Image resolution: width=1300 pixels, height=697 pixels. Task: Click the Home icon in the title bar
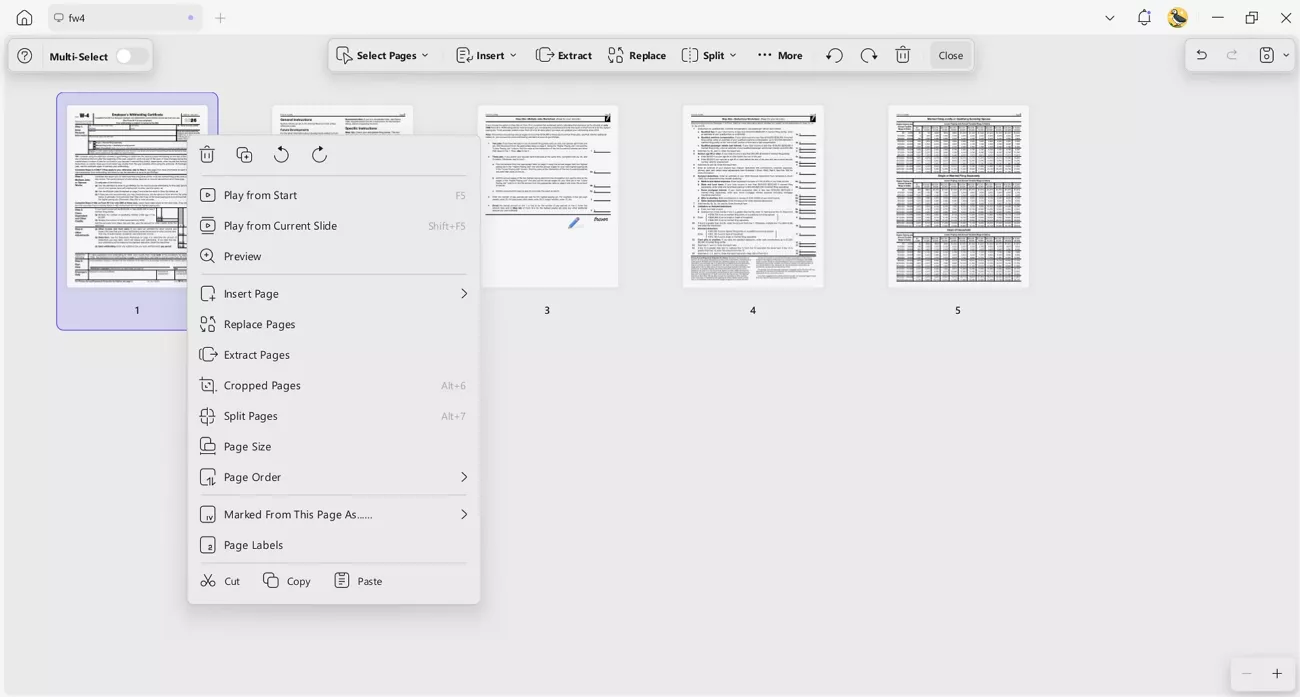click(x=23, y=17)
